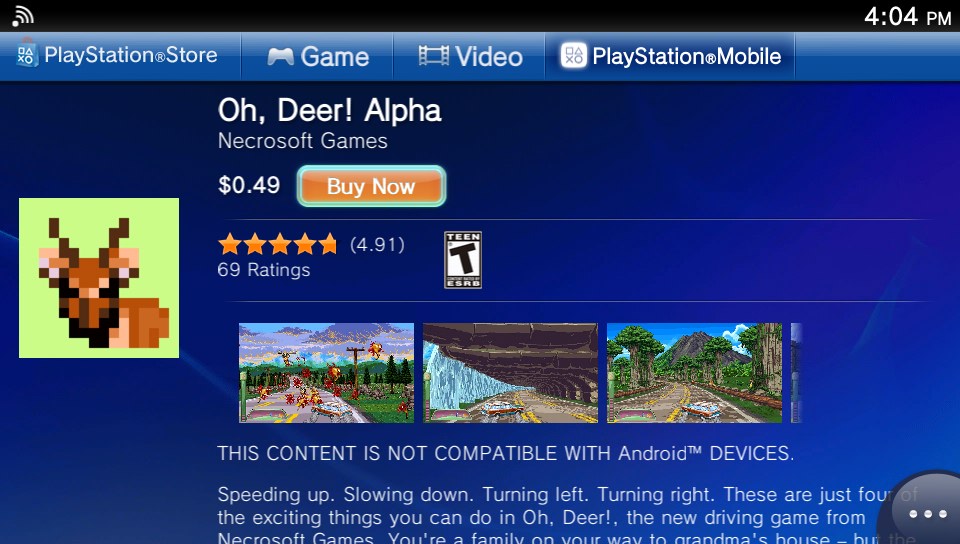Click the film strip Video icon

433,56
